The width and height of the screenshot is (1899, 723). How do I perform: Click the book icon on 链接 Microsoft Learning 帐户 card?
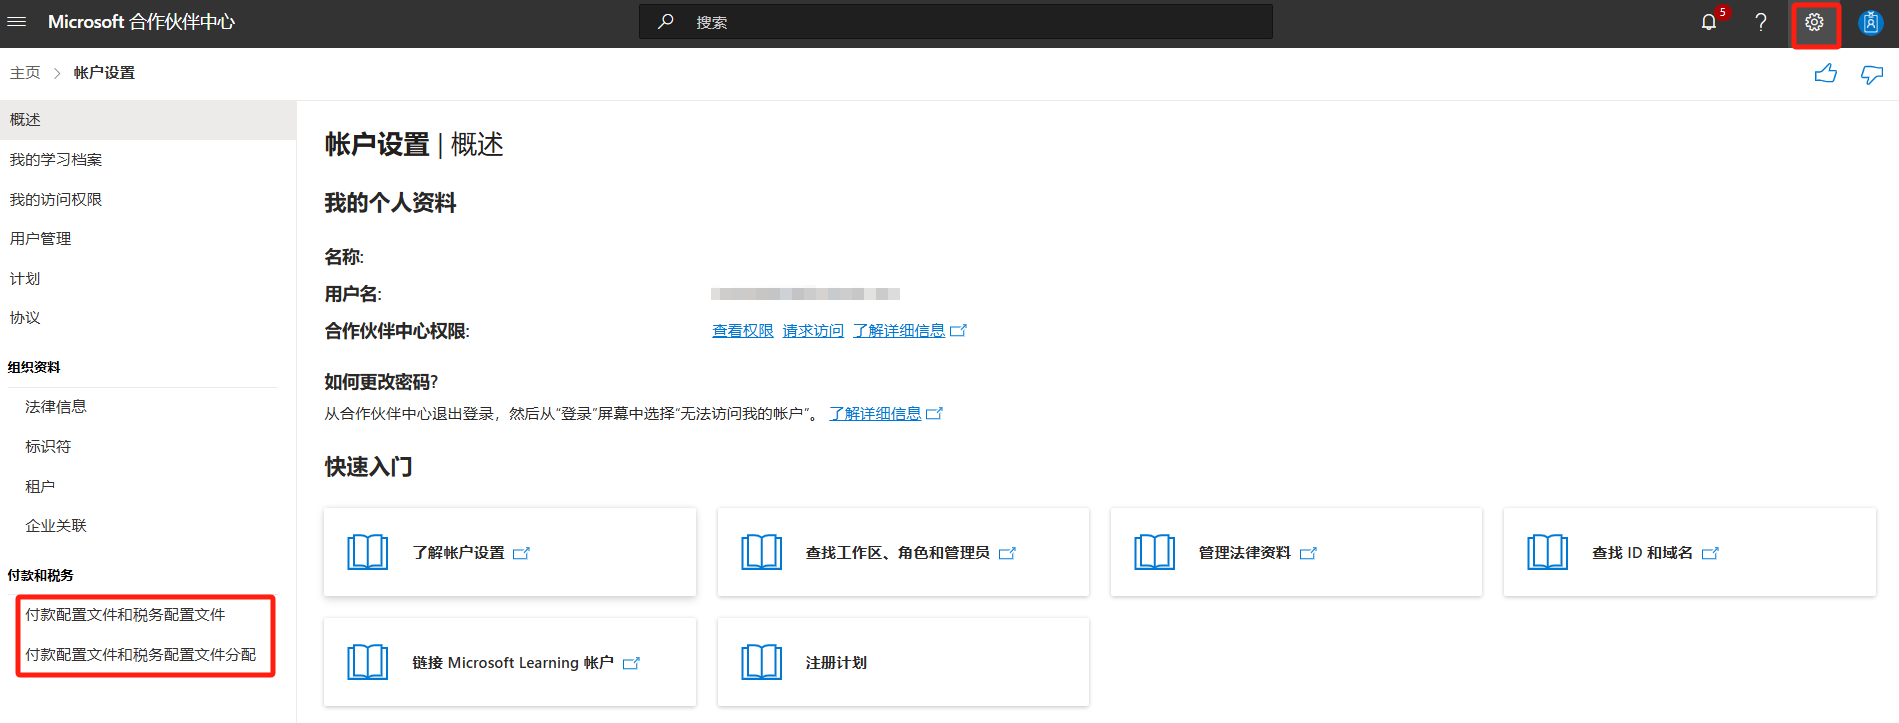tap(368, 662)
